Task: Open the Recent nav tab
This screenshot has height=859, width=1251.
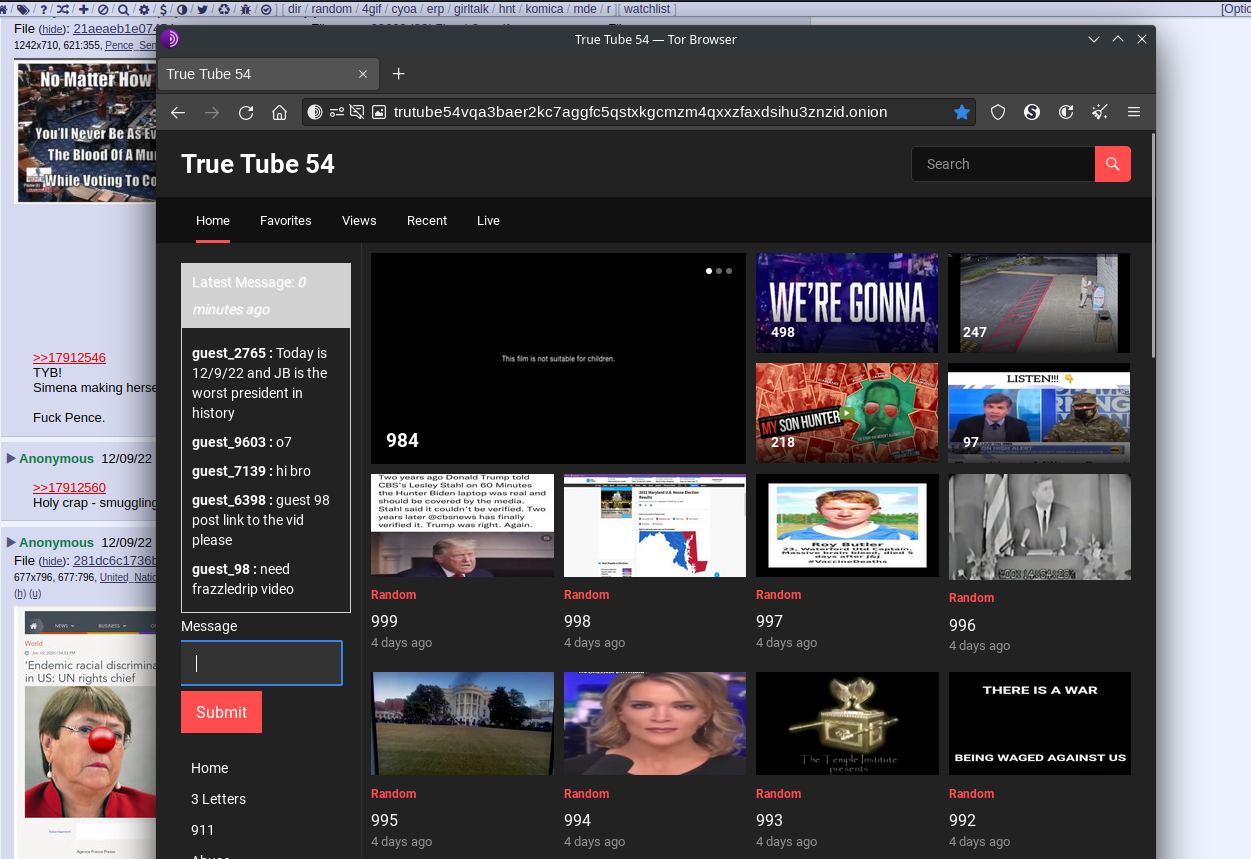Action: pyautogui.click(x=427, y=220)
